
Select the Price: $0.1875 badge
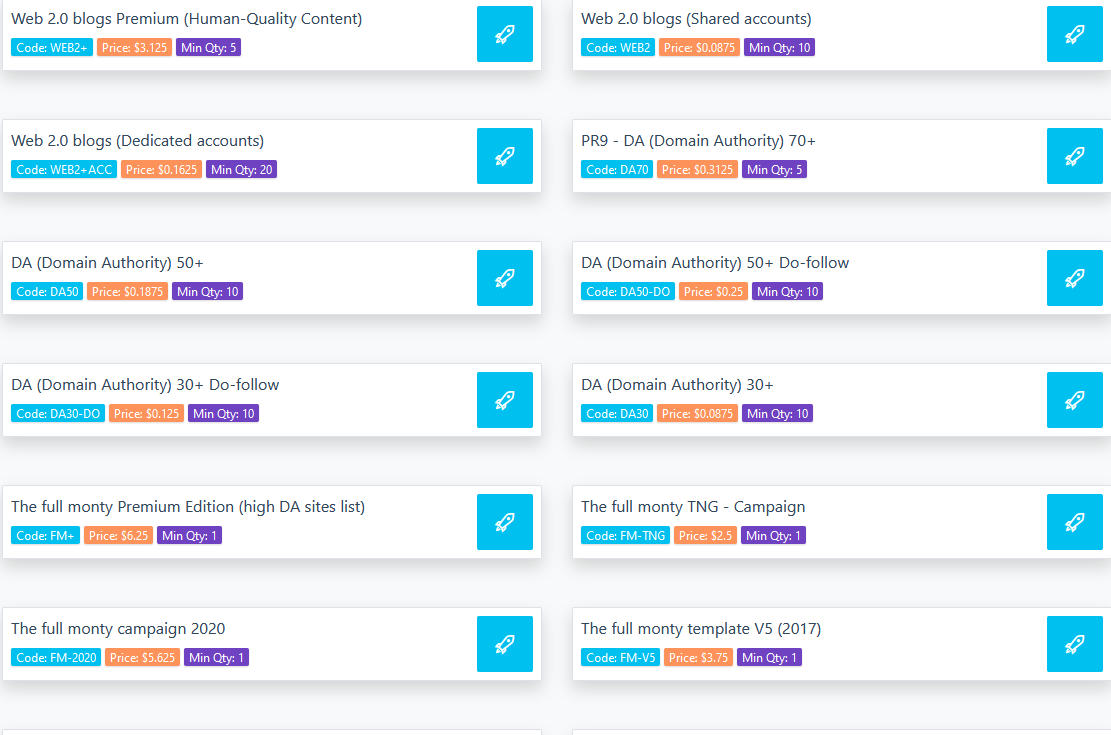(x=128, y=291)
